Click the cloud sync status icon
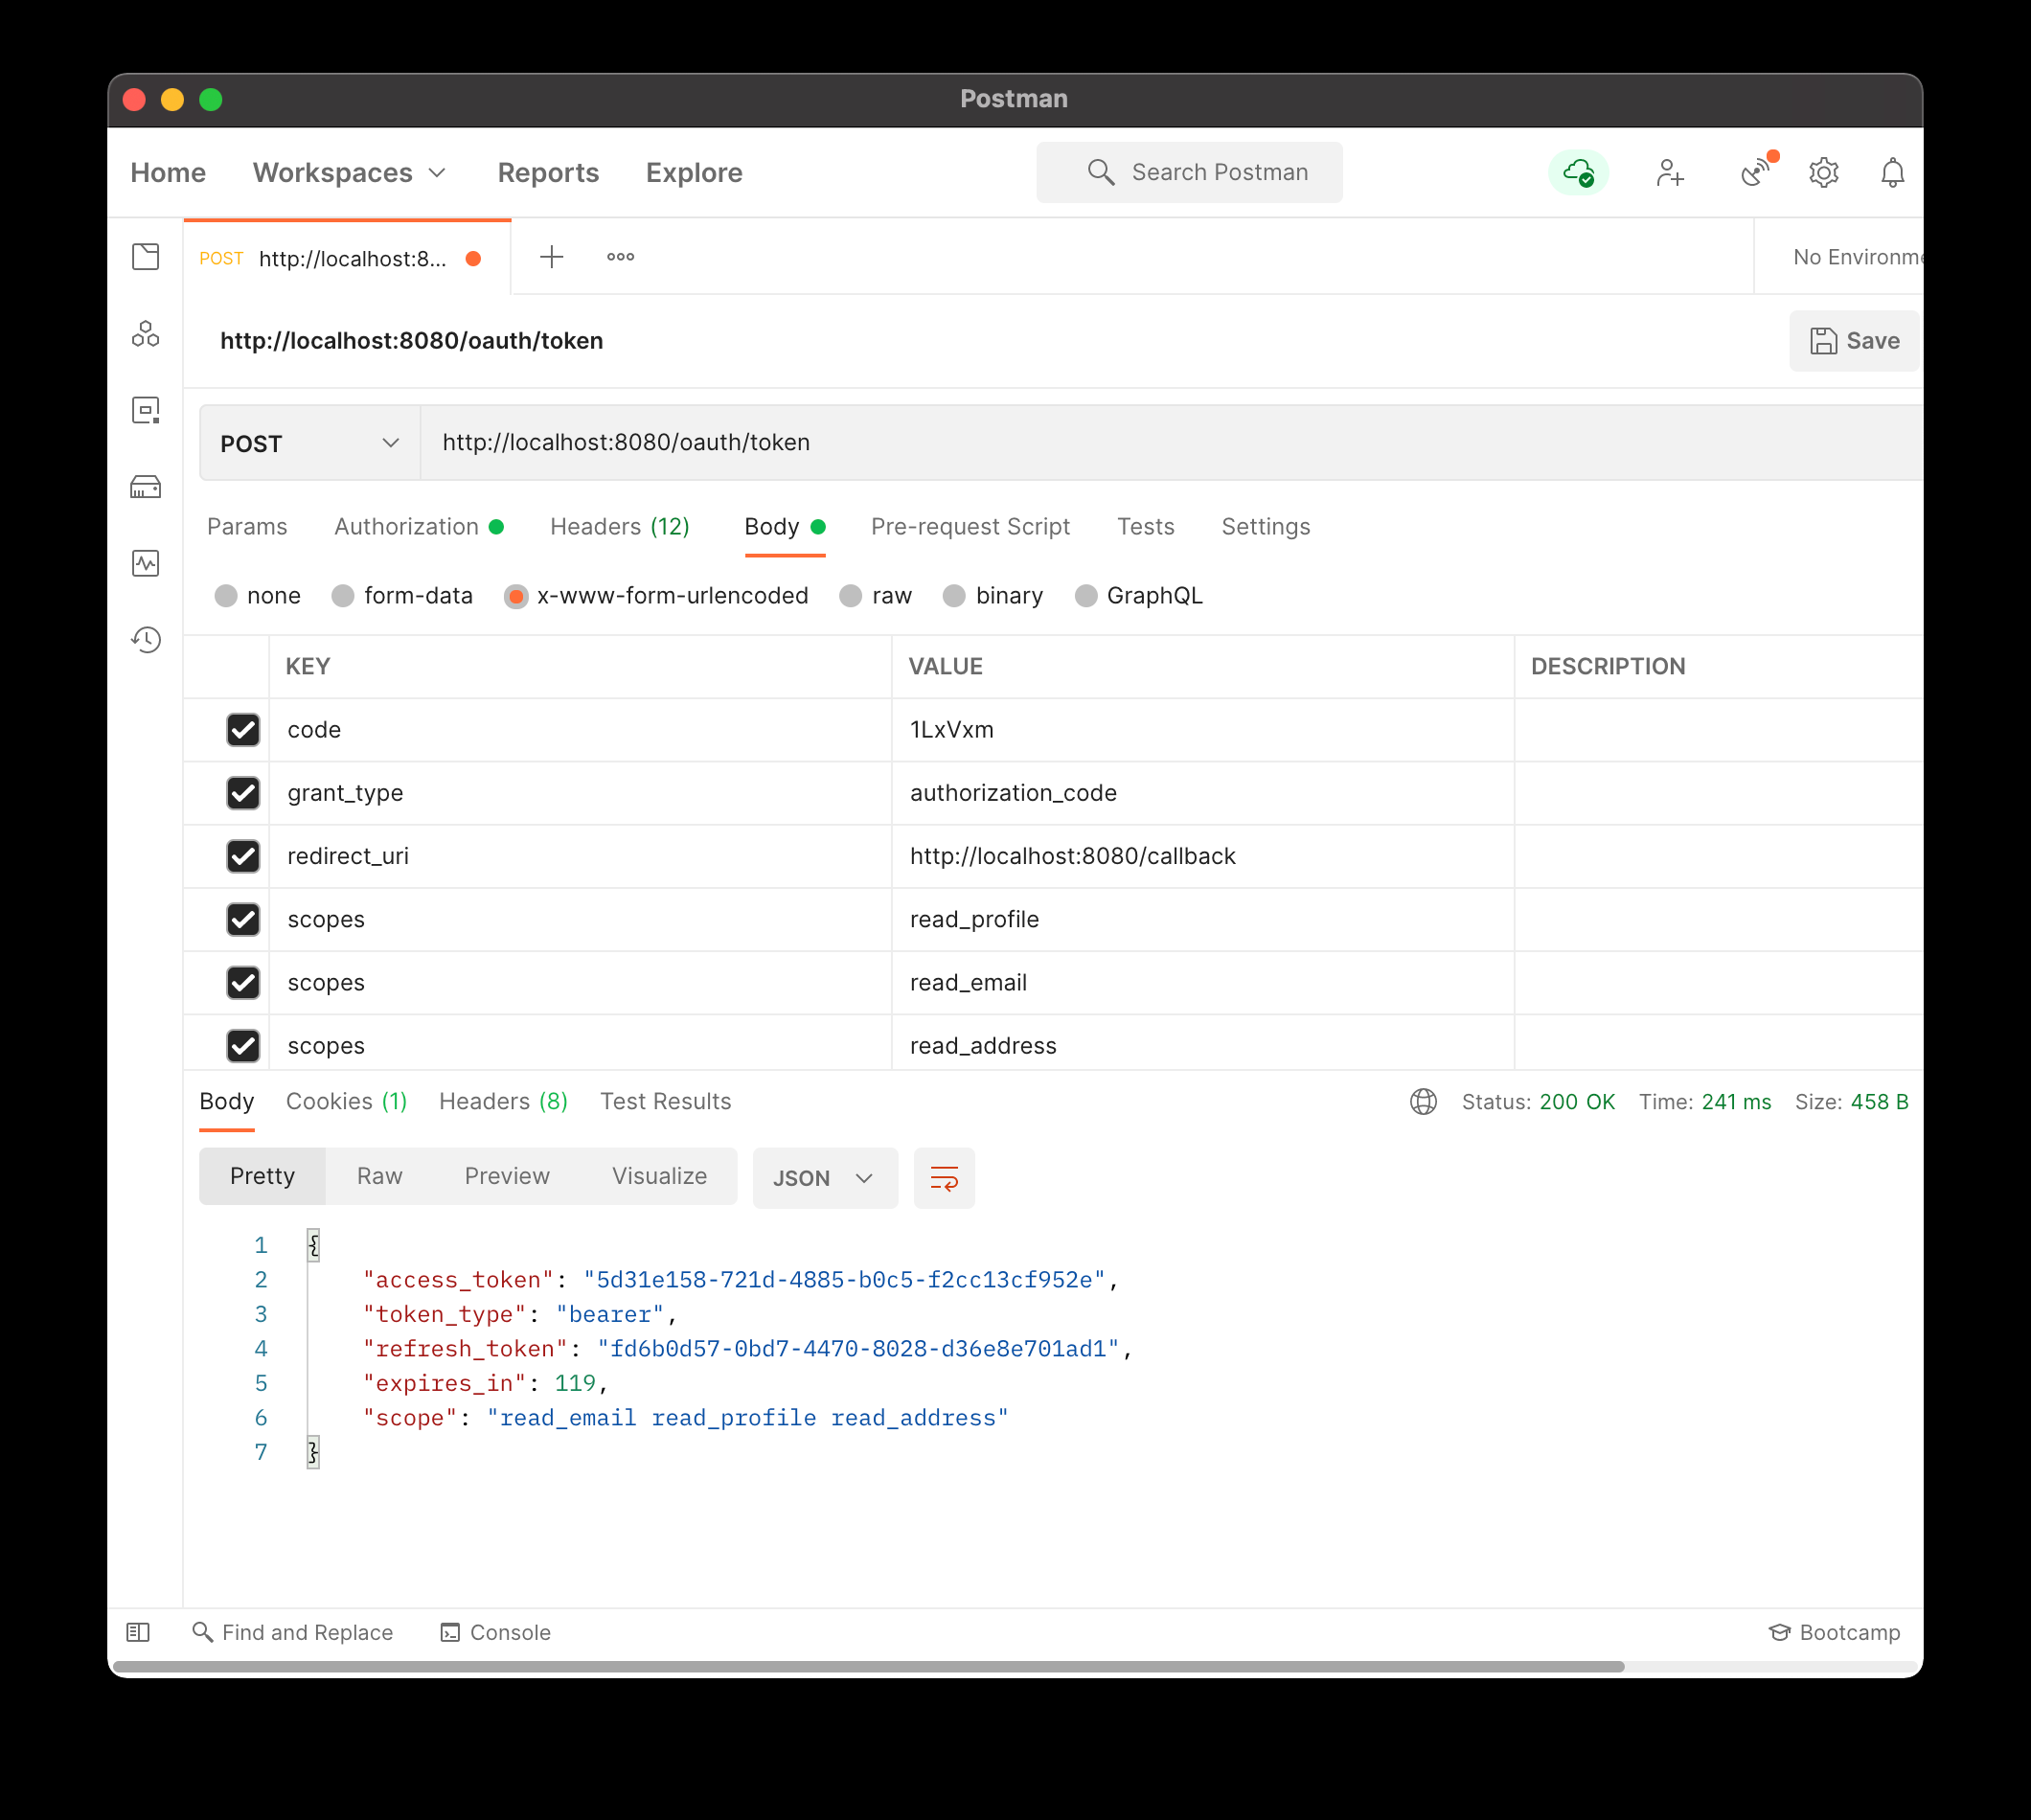Viewport: 2031px width, 1820px height. coord(1579,173)
